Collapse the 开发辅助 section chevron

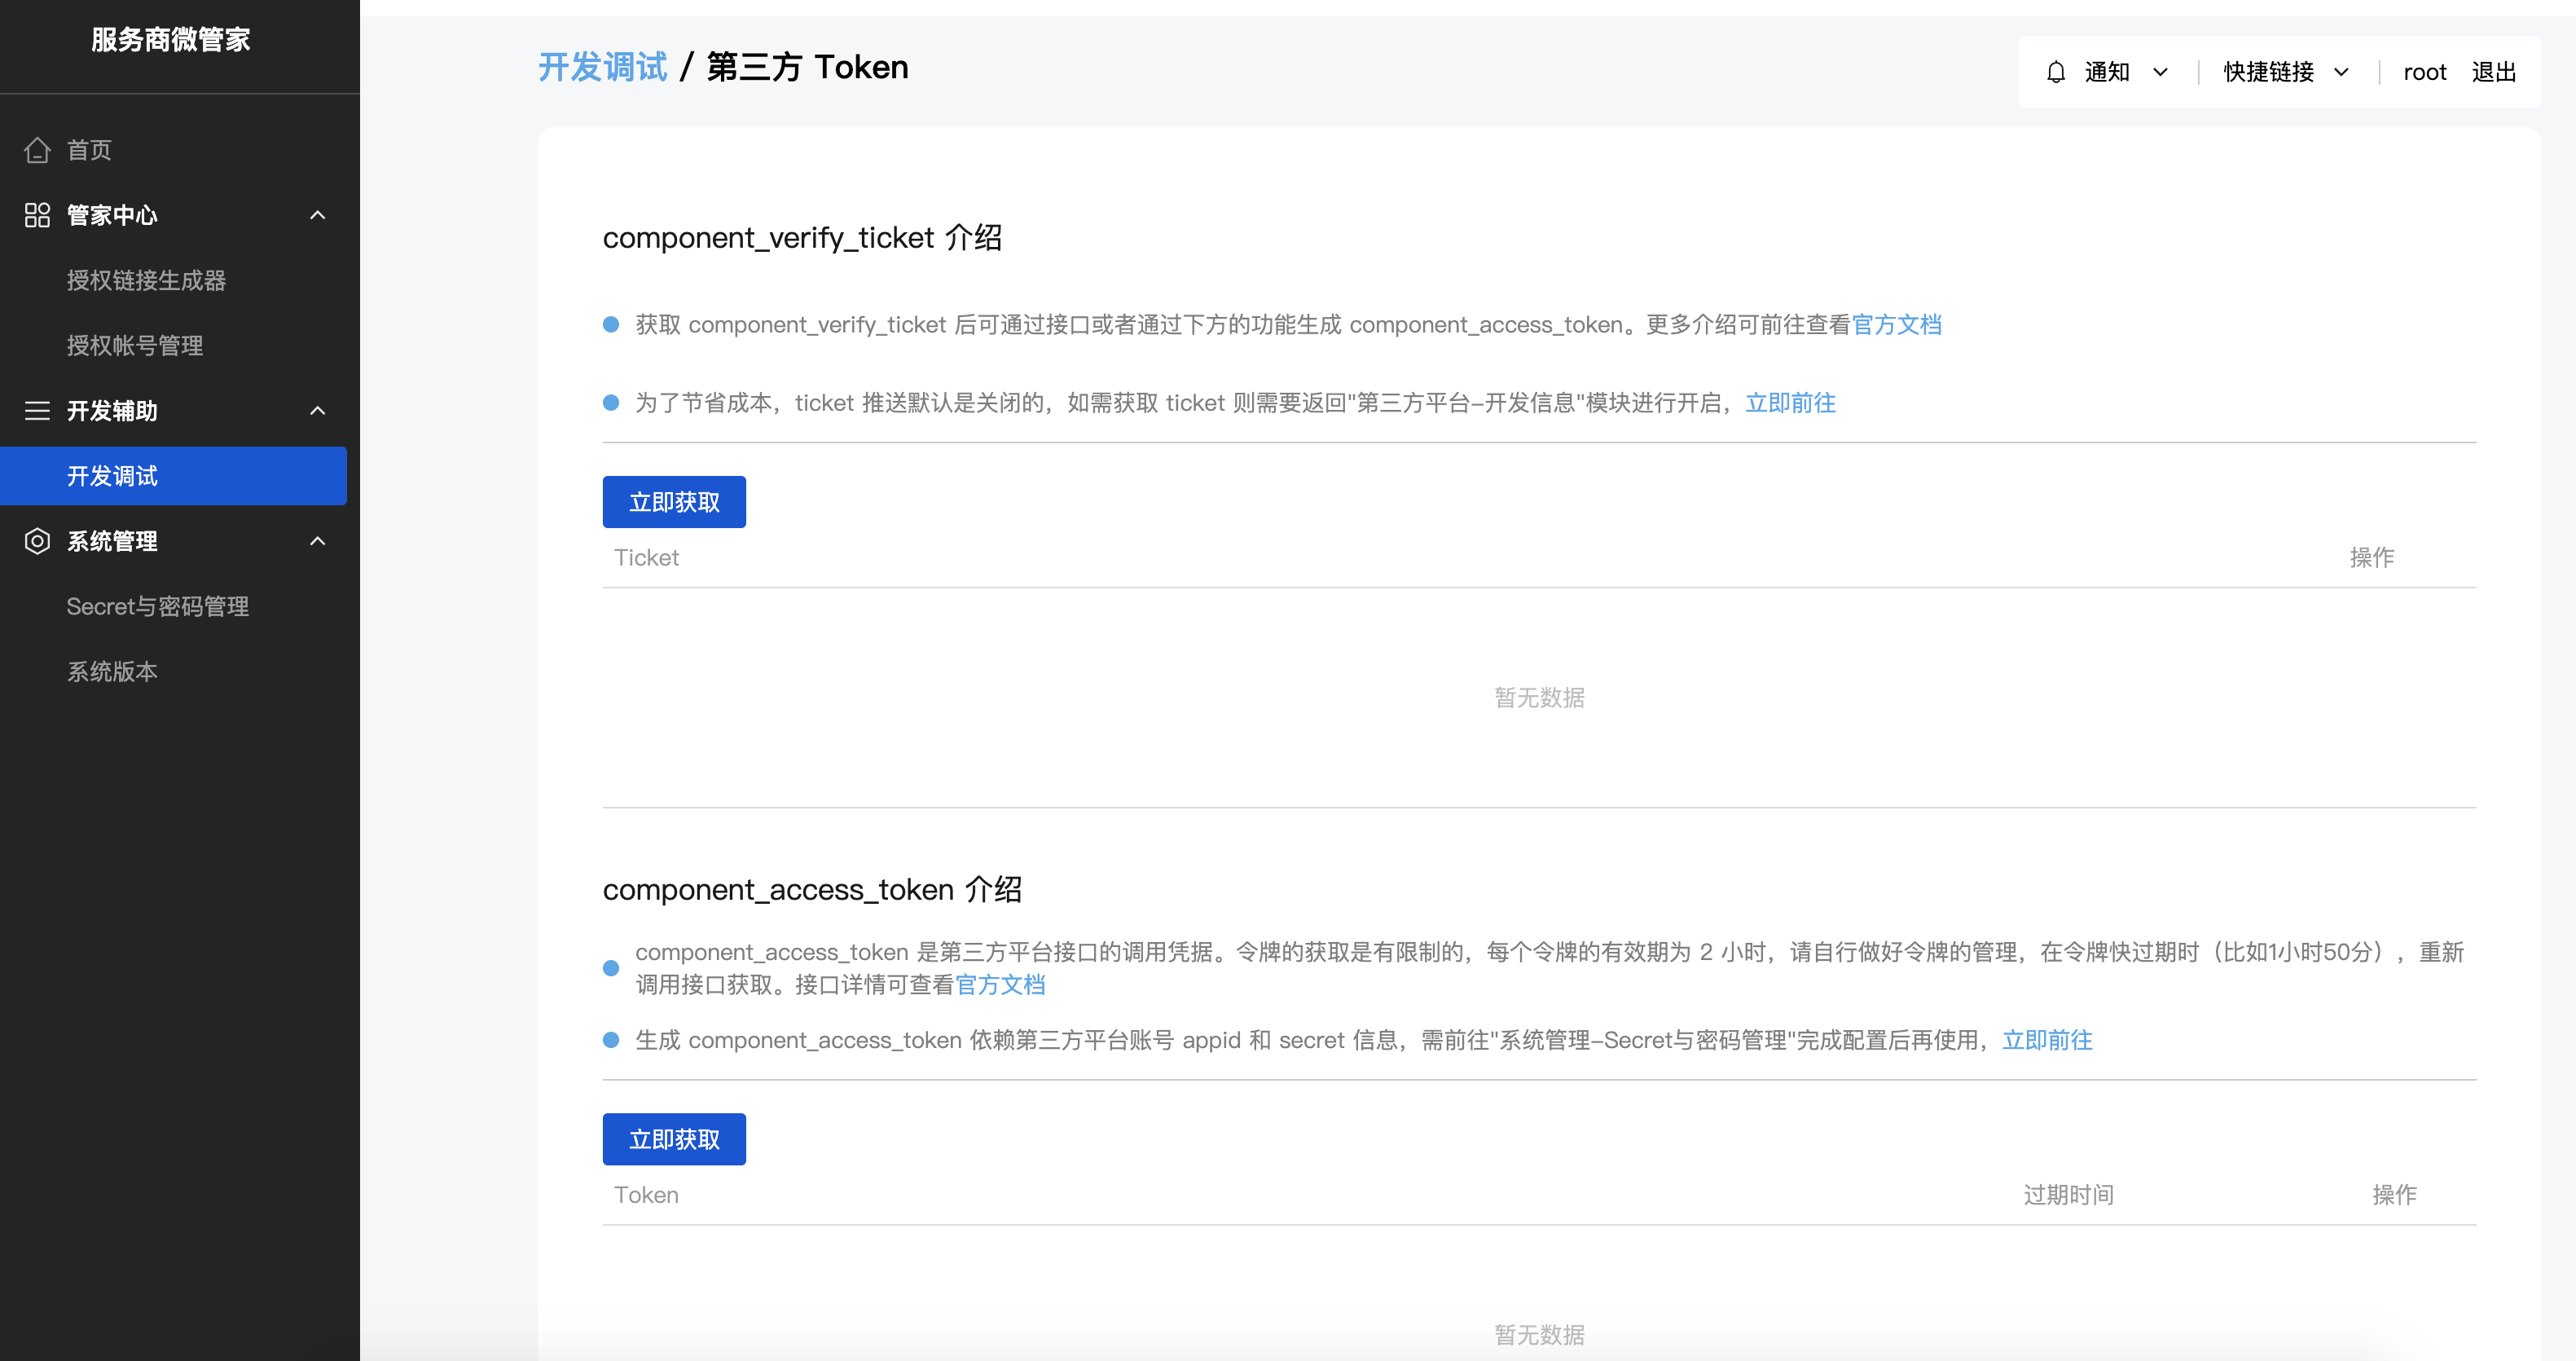pyautogui.click(x=318, y=411)
